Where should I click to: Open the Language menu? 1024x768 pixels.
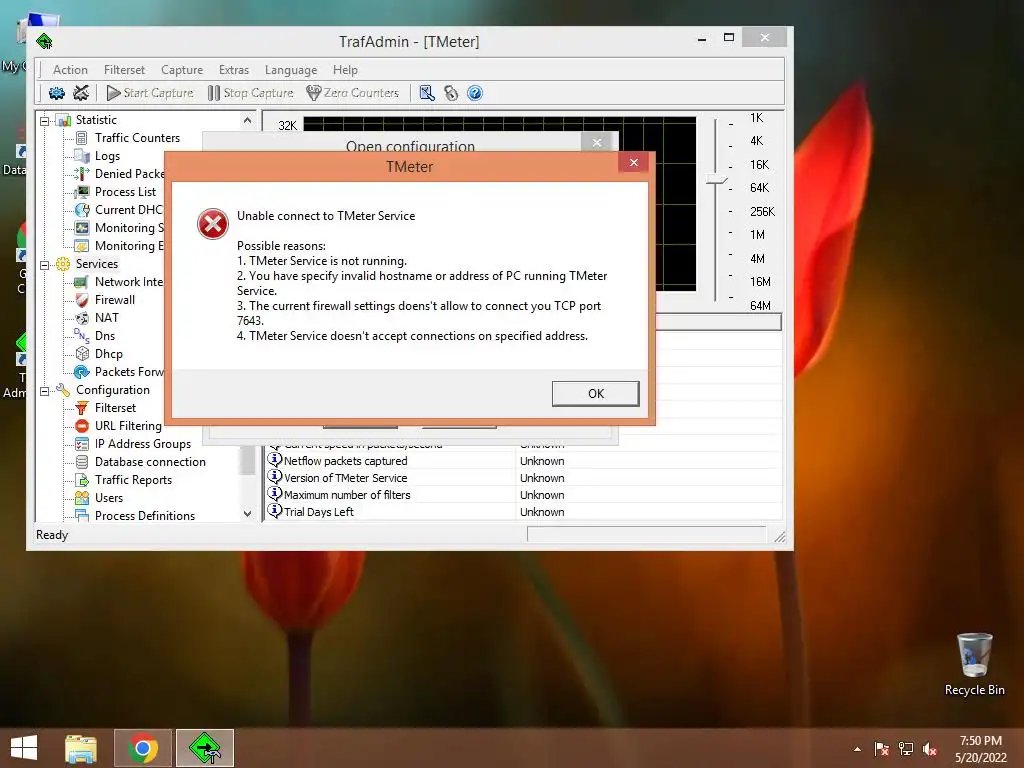point(291,70)
